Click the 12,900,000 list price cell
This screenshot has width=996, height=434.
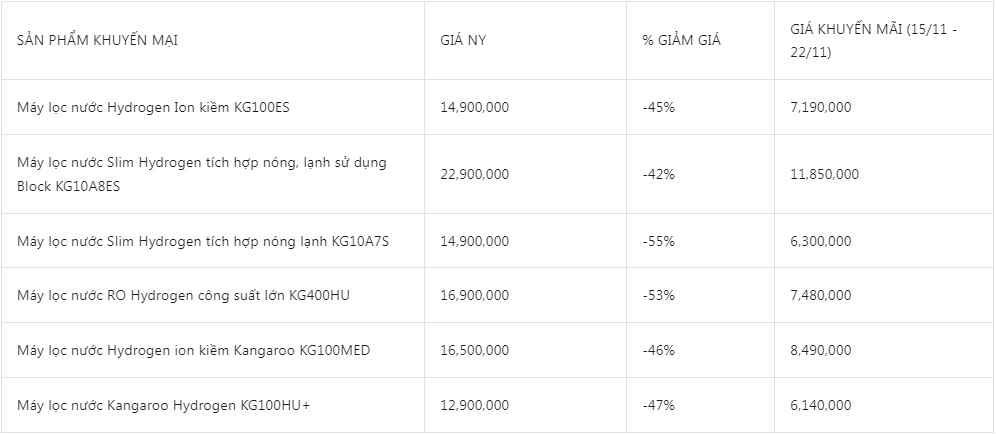[x=474, y=405]
